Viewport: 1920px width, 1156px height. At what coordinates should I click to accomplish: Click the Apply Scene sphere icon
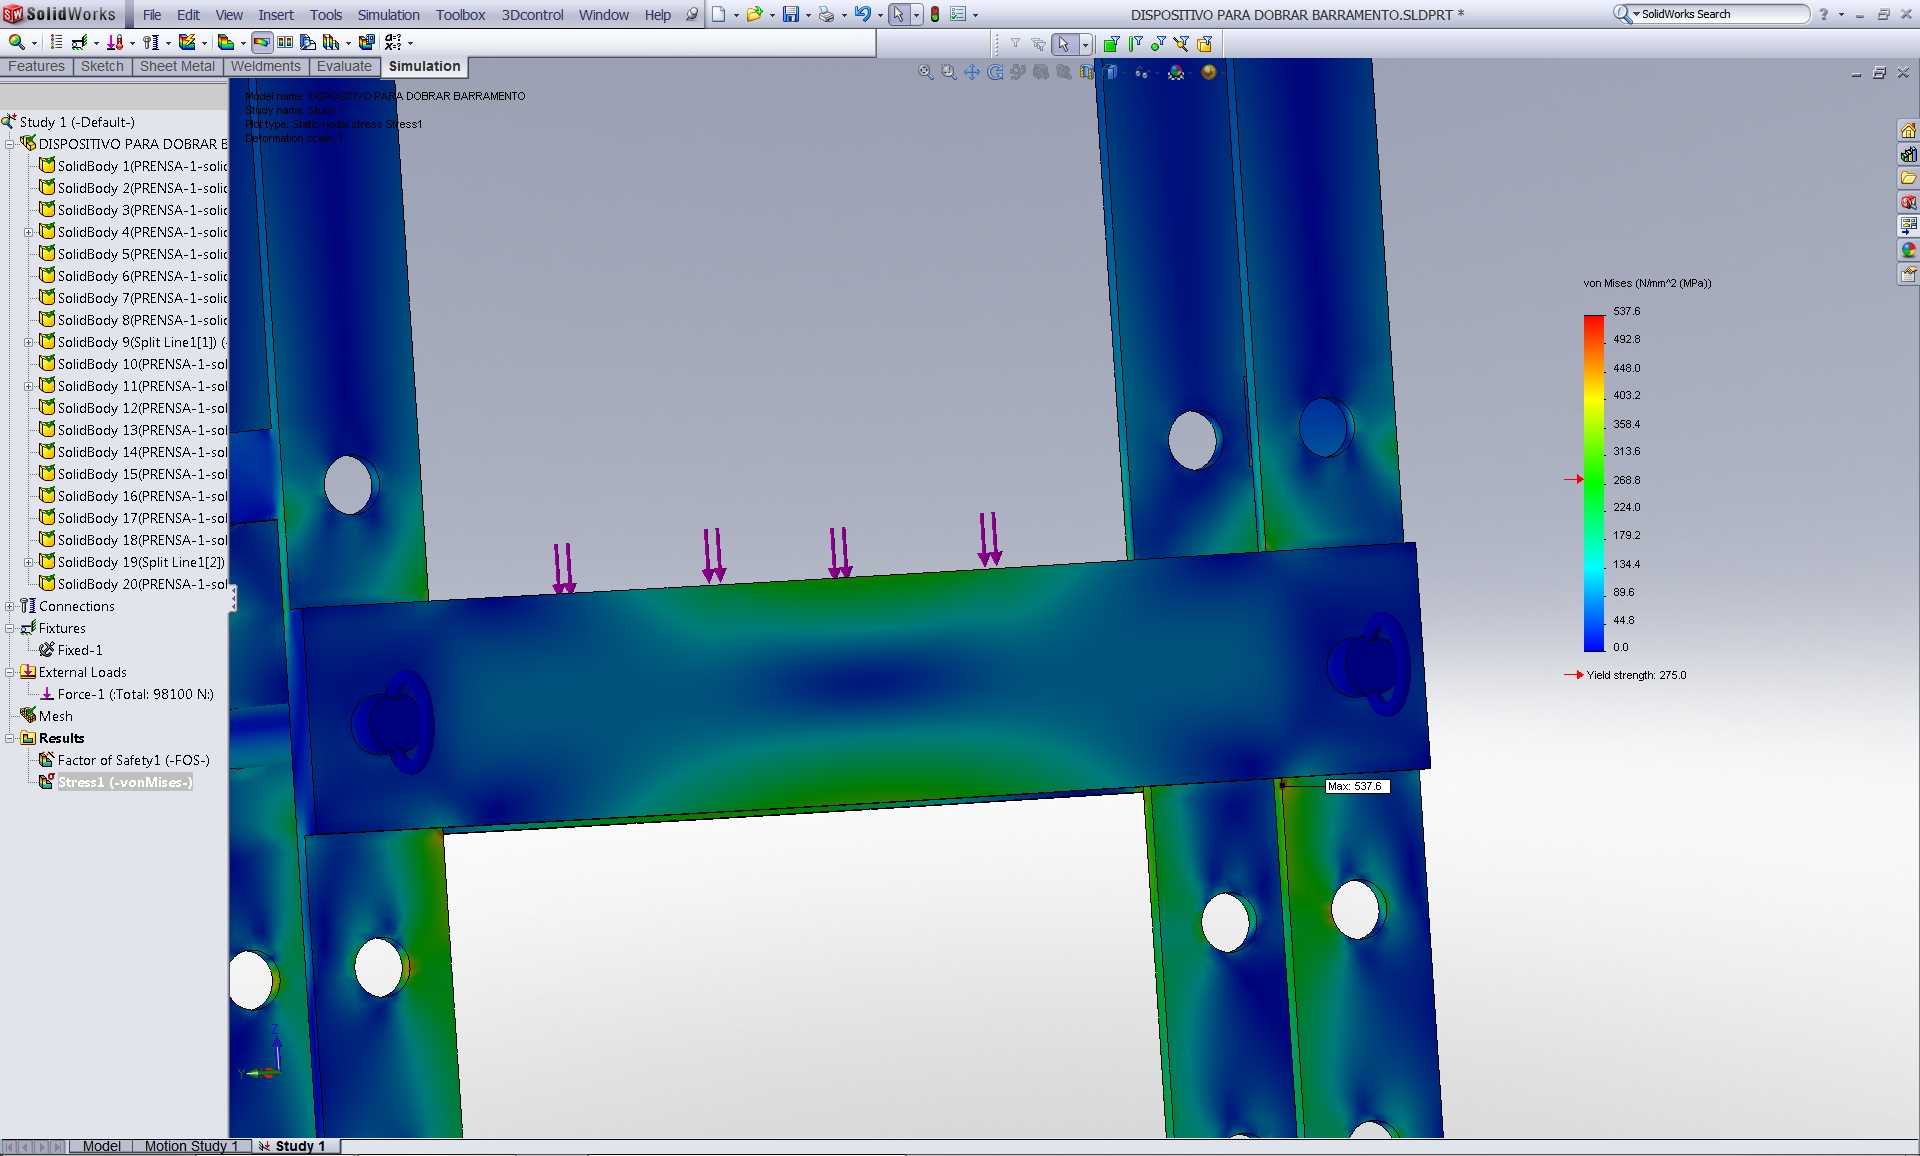coord(1209,72)
